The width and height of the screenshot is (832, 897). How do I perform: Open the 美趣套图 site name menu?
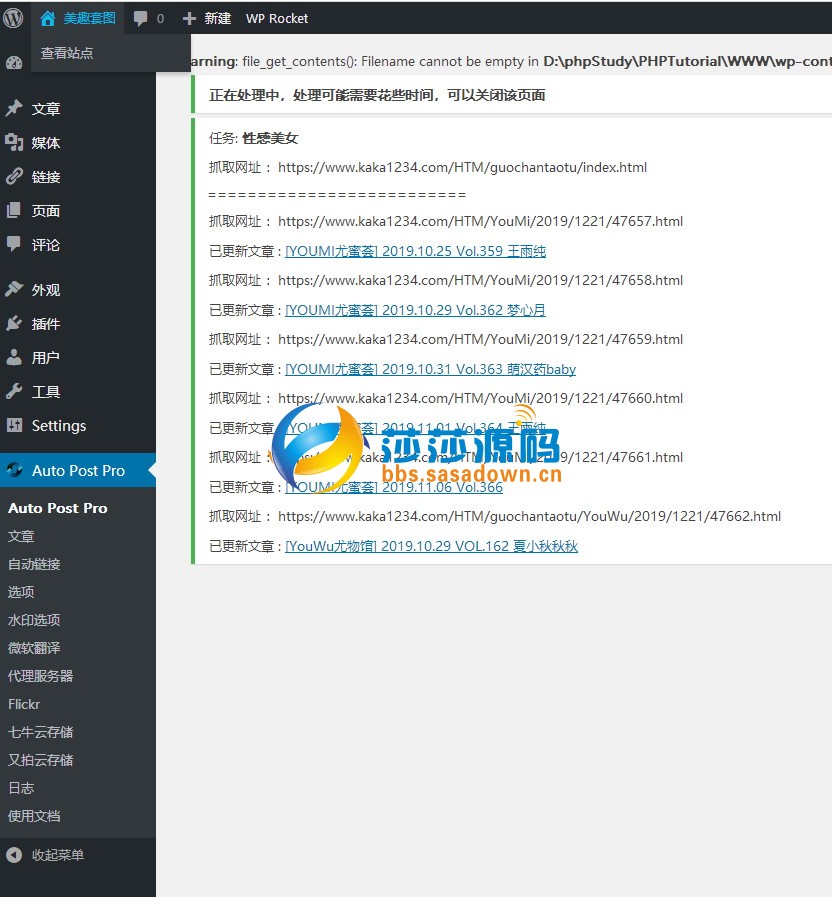click(x=89, y=18)
